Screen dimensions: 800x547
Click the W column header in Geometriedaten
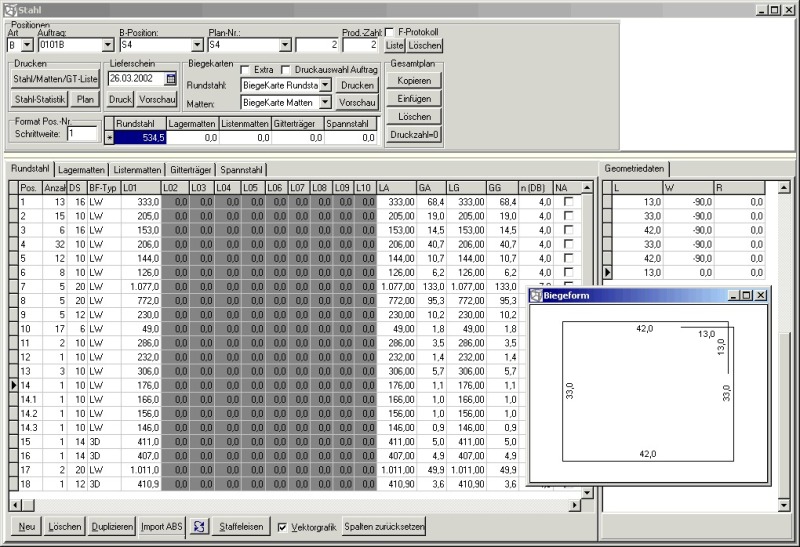click(x=688, y=188)
